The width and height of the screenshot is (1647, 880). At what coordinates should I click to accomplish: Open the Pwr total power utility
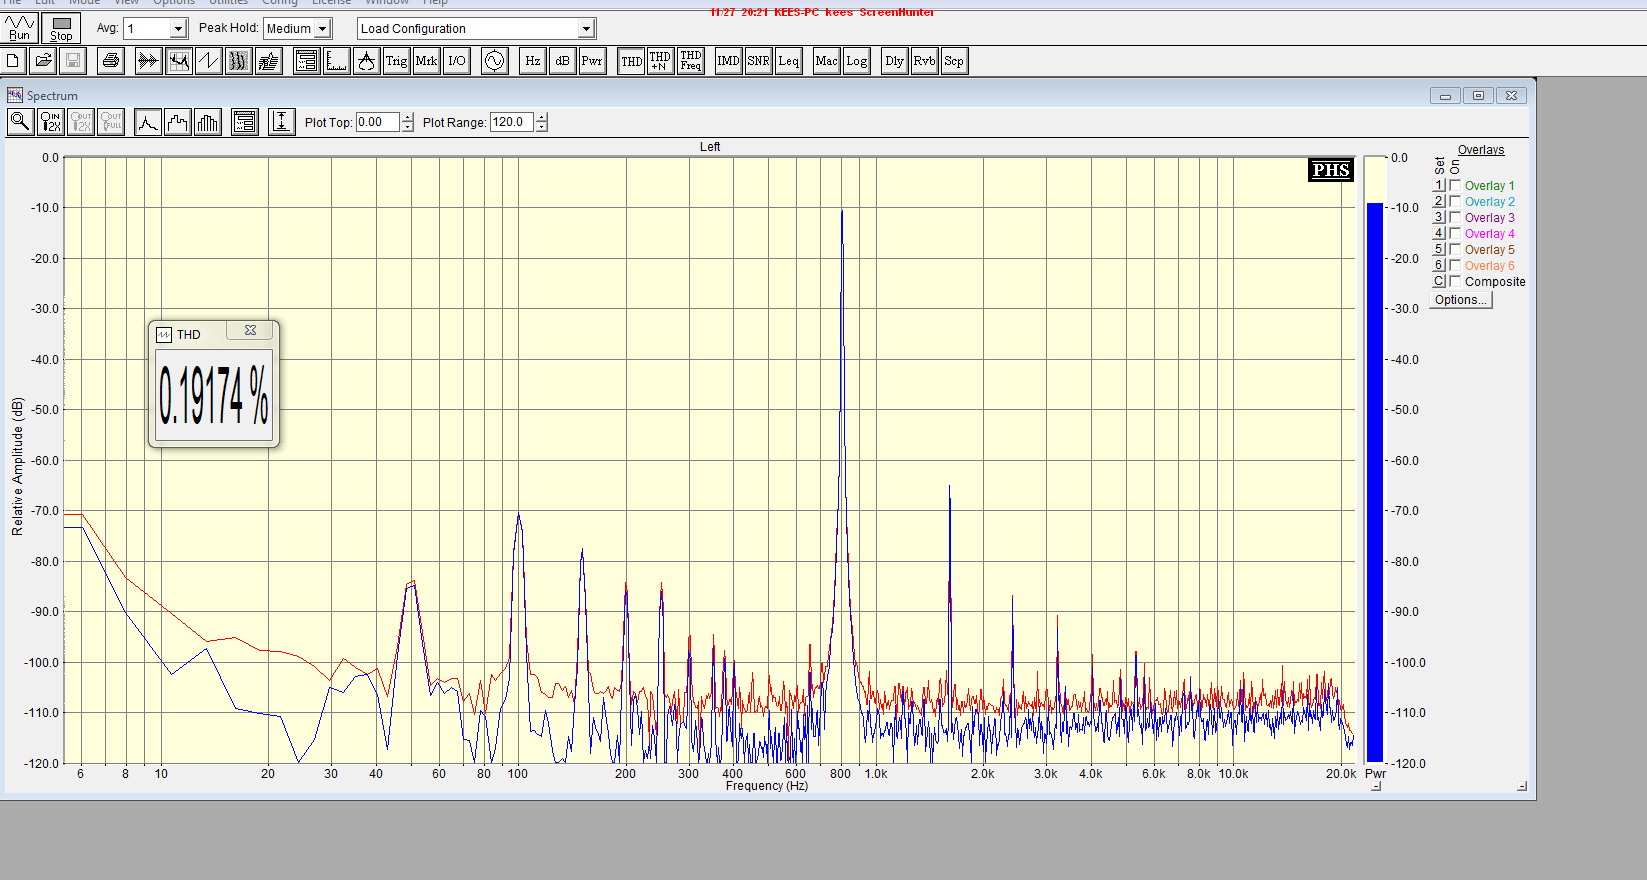(592, 61)
